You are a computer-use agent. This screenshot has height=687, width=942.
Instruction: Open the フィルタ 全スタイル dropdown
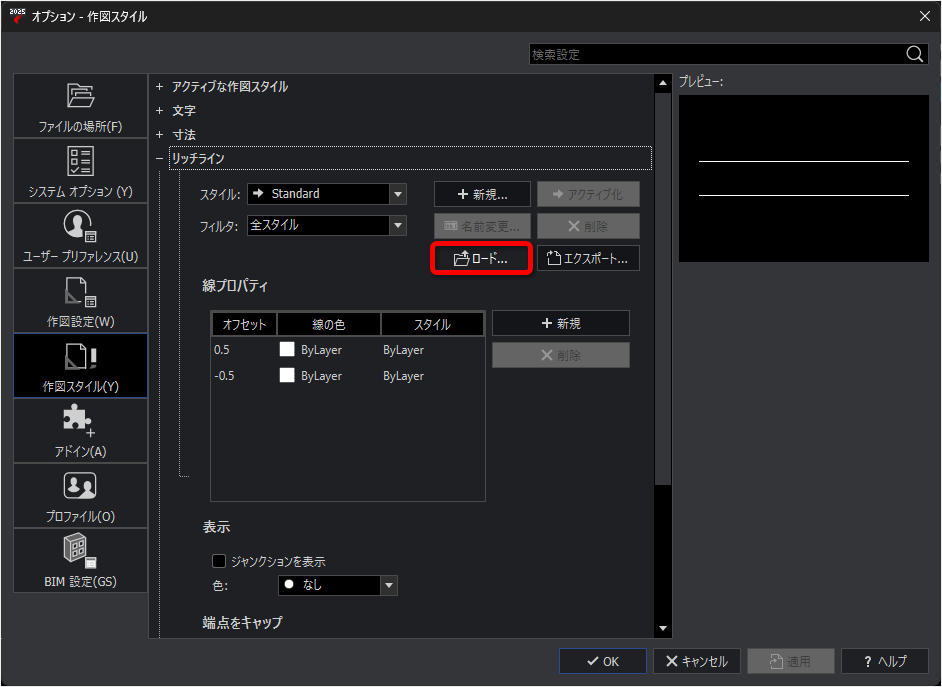[x=327, y=225]
